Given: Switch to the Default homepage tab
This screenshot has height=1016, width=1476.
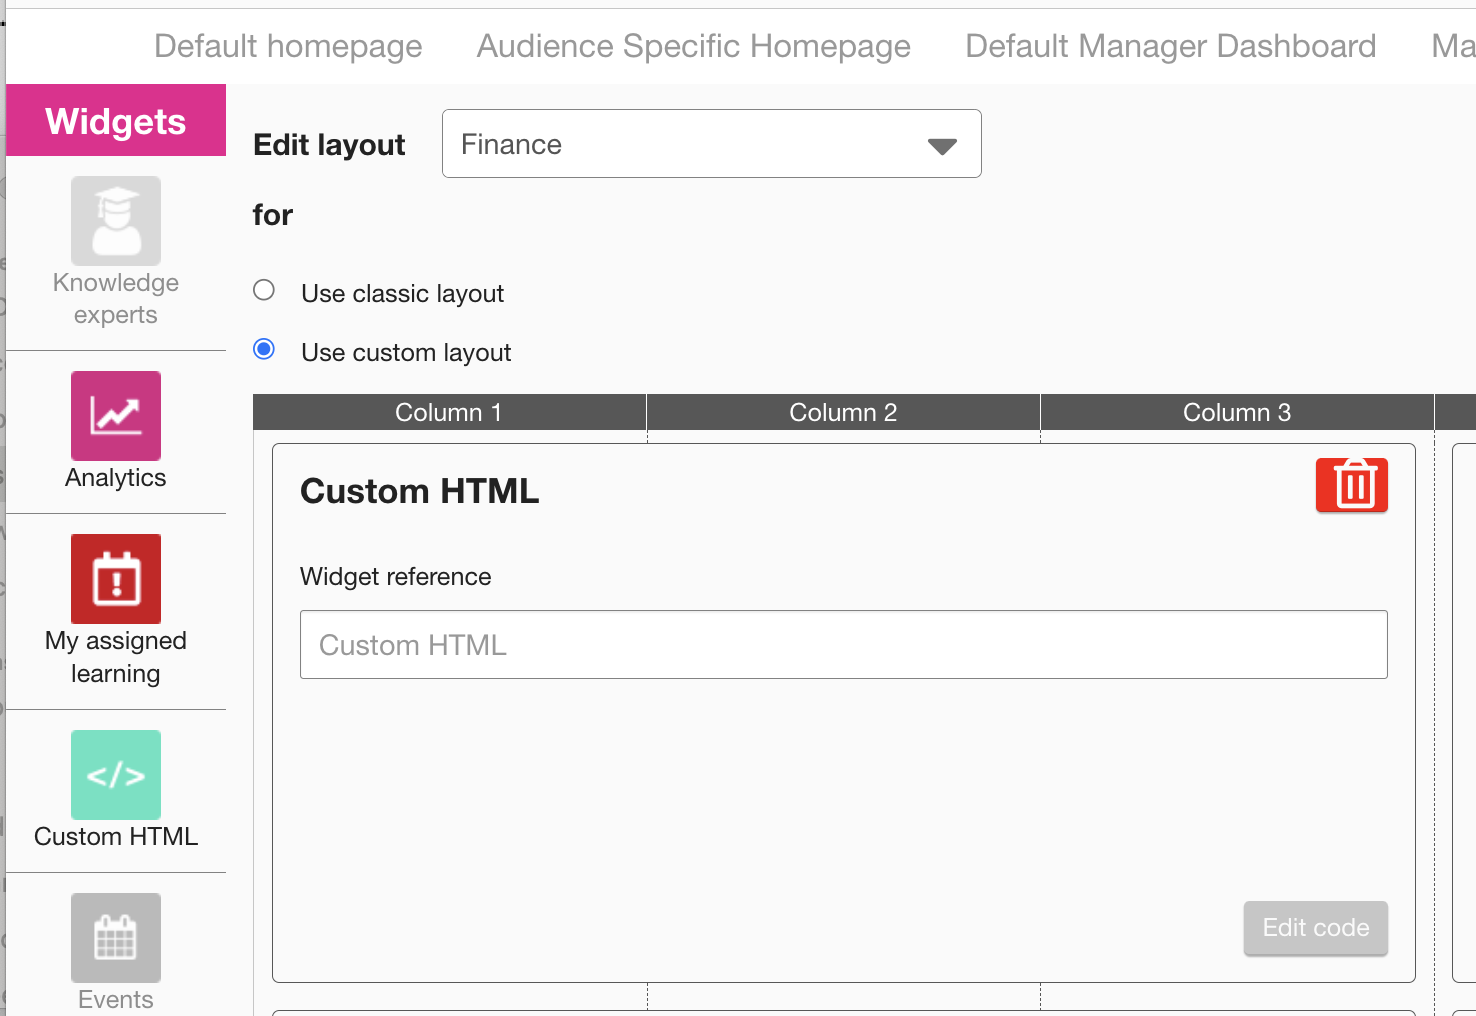Looking at the screenshot, I should coord(288,46).
